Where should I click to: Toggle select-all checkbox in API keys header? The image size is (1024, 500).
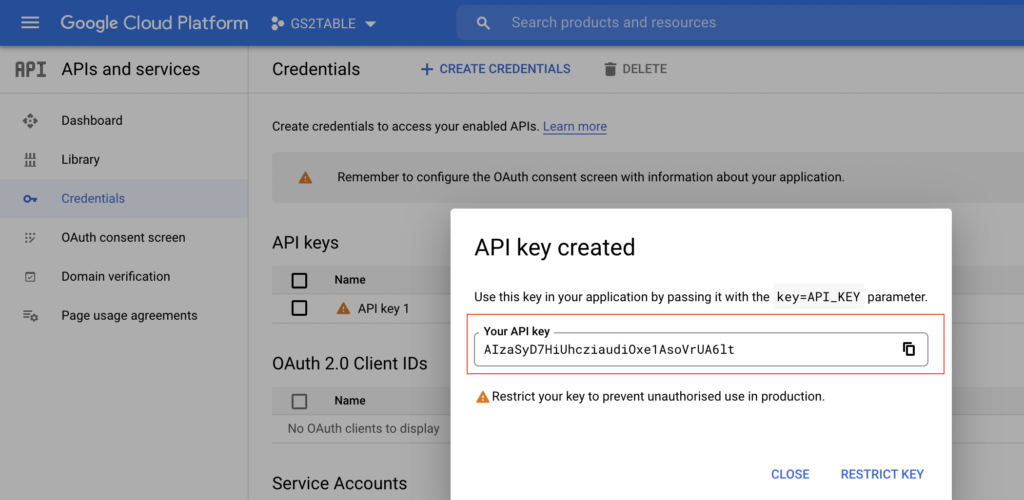[x=299, y=281]
